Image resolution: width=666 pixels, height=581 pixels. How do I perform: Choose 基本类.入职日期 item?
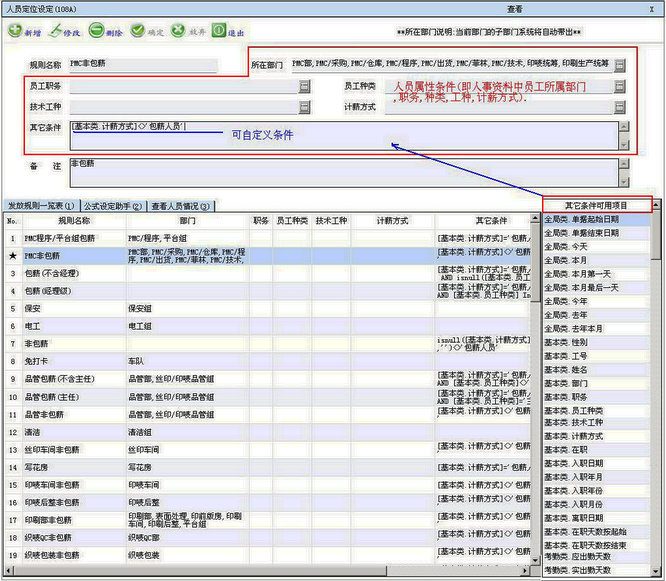(x=596, y=463)
